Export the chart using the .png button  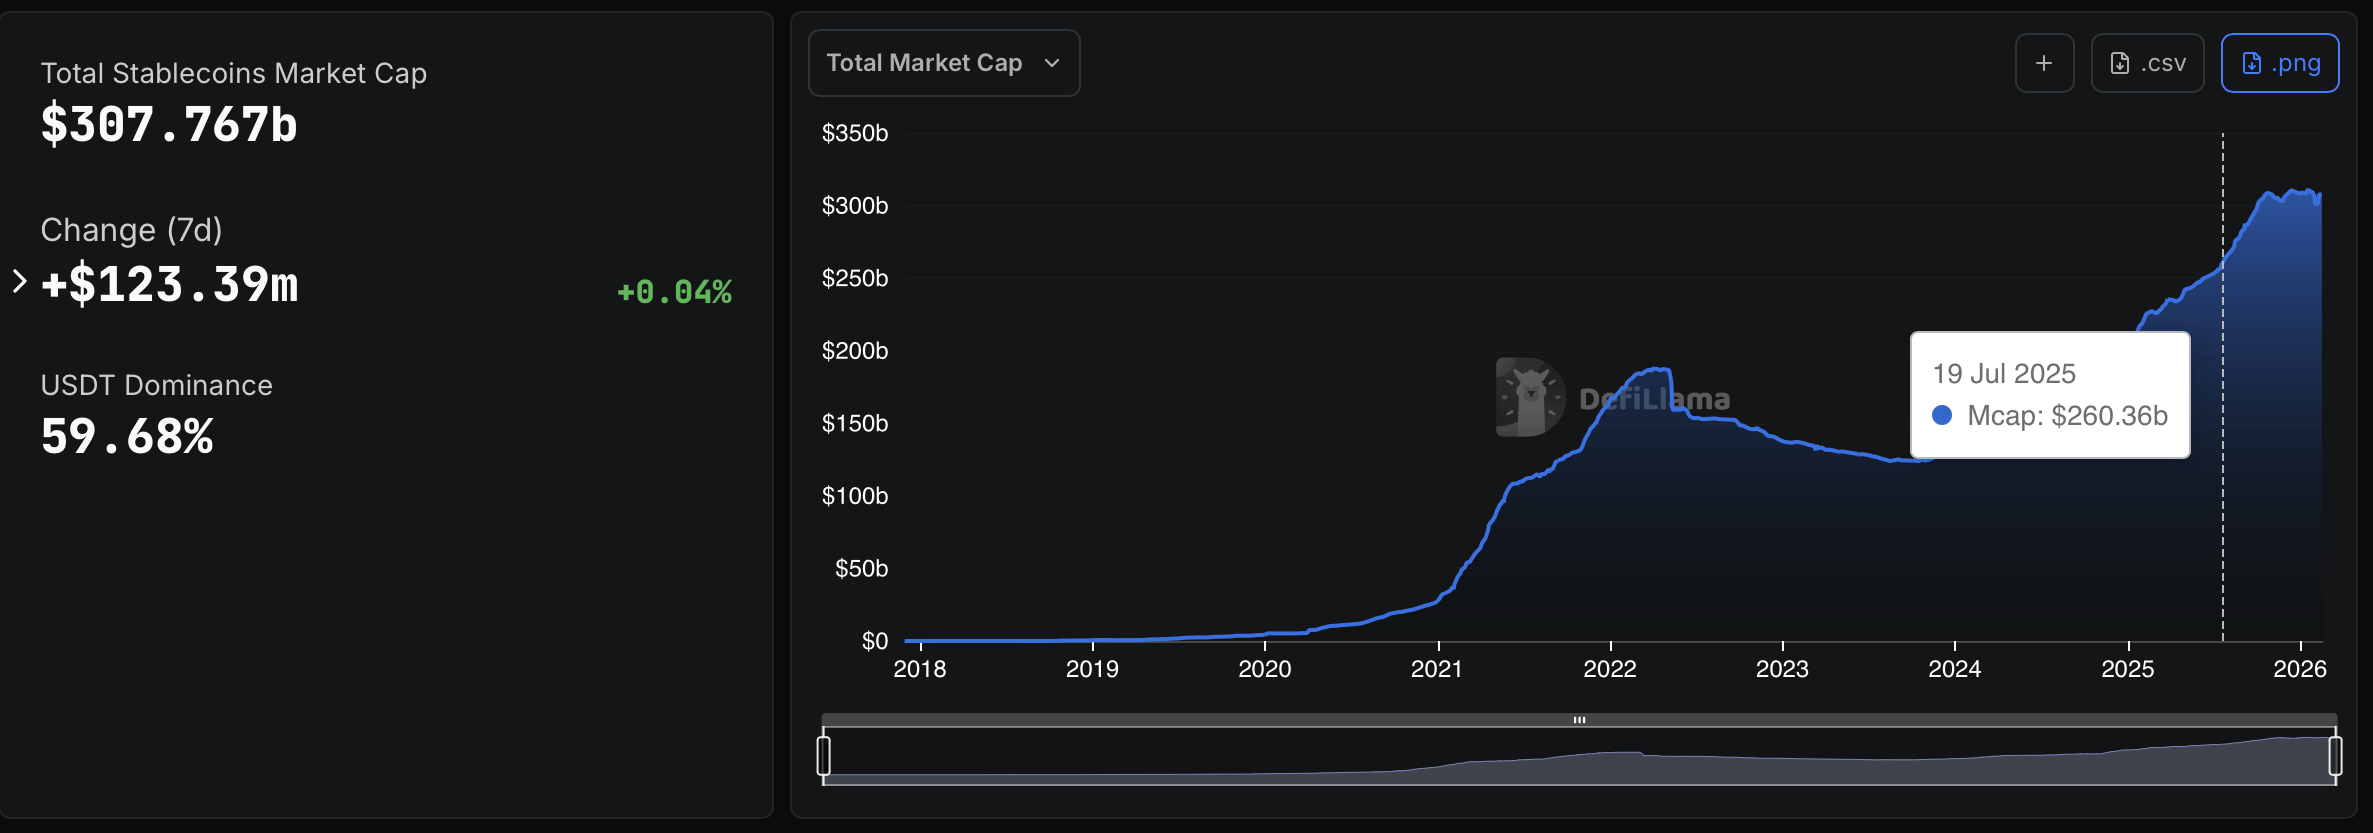(x=2279, y=63)
